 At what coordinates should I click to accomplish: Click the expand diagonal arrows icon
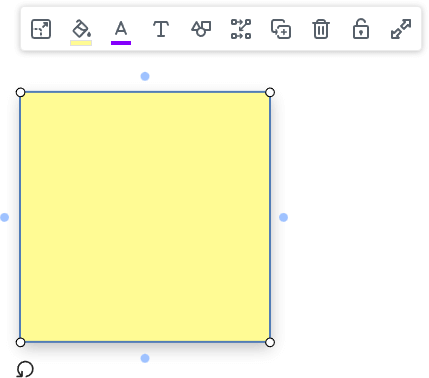pos(401,29)
